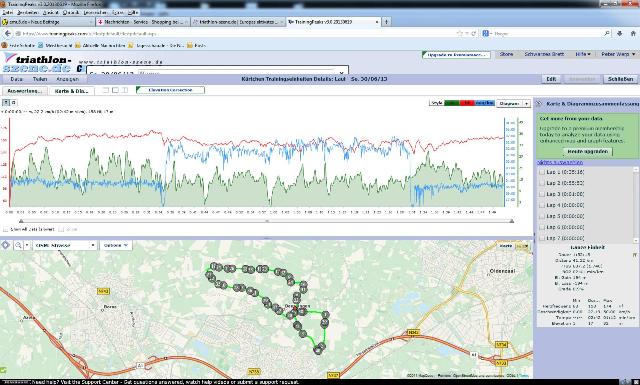Switch to the Karte & Dia... tab
Screen dimensions: 640x385
click(71, 91)
